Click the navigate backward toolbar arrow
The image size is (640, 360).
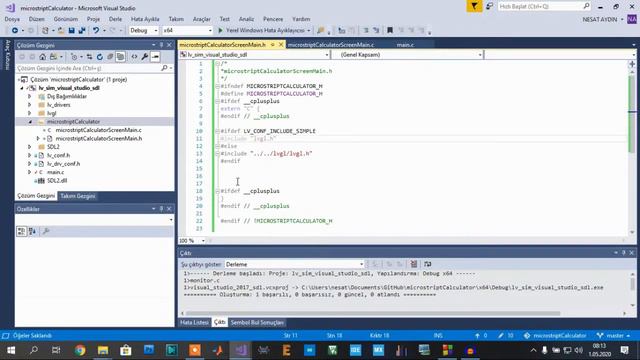point(15,31)
